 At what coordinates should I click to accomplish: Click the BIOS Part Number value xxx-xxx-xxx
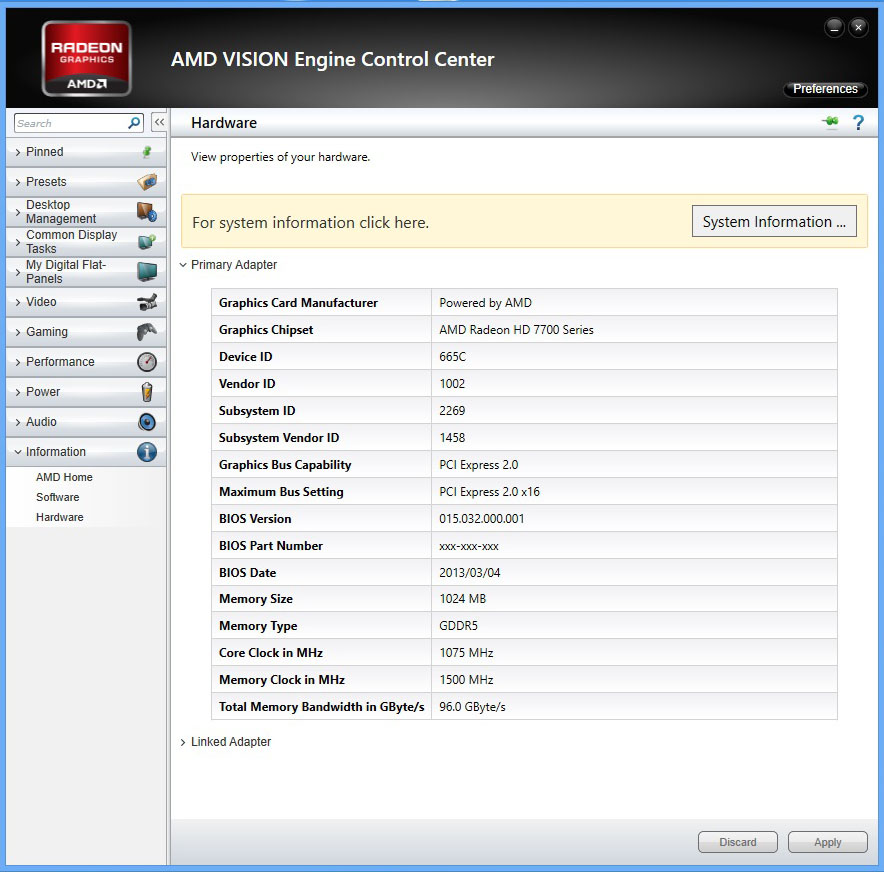tap(468, 546)
